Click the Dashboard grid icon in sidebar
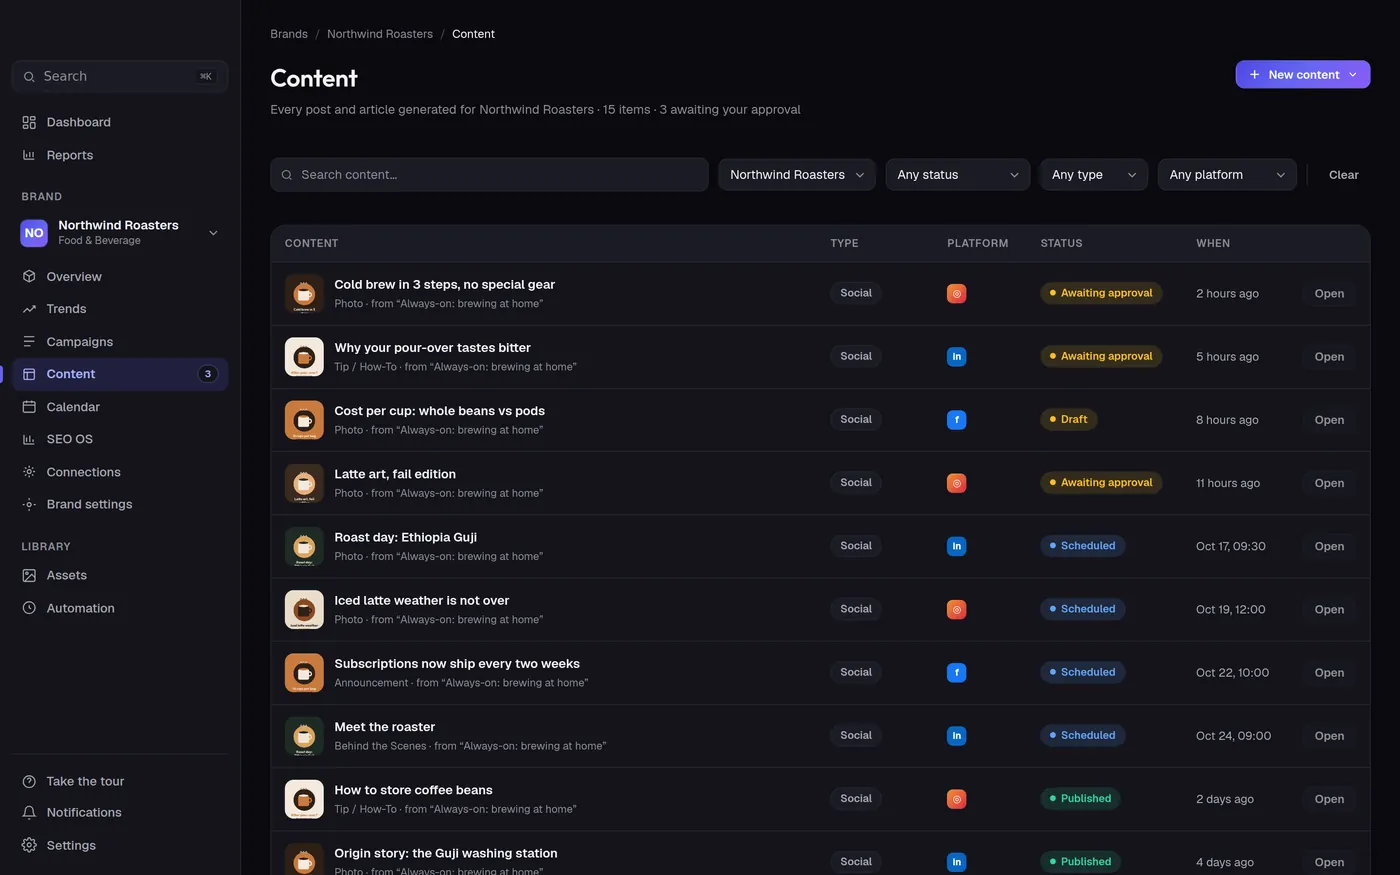 29,122
